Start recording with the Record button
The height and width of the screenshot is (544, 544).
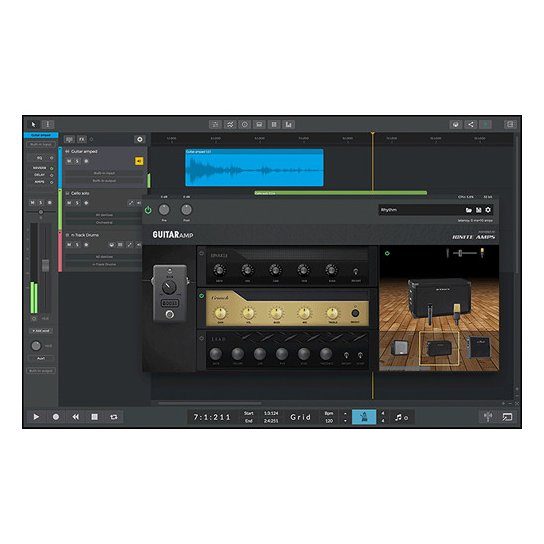click(x=56, y=417)
